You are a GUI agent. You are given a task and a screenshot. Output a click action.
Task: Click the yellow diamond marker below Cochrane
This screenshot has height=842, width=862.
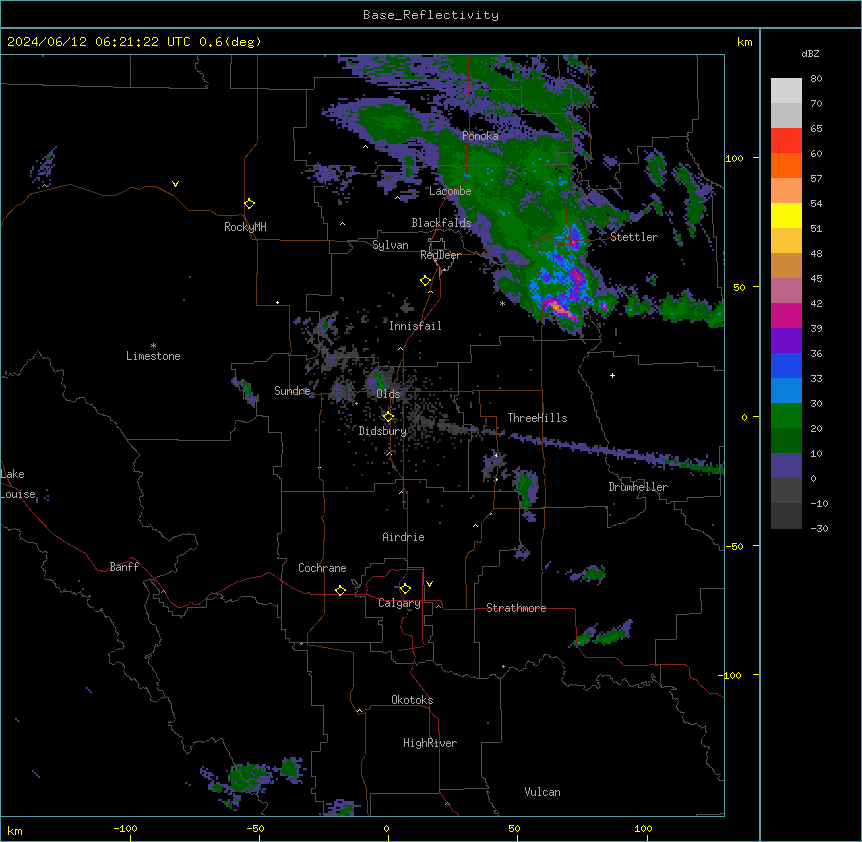tap(340, 590)
